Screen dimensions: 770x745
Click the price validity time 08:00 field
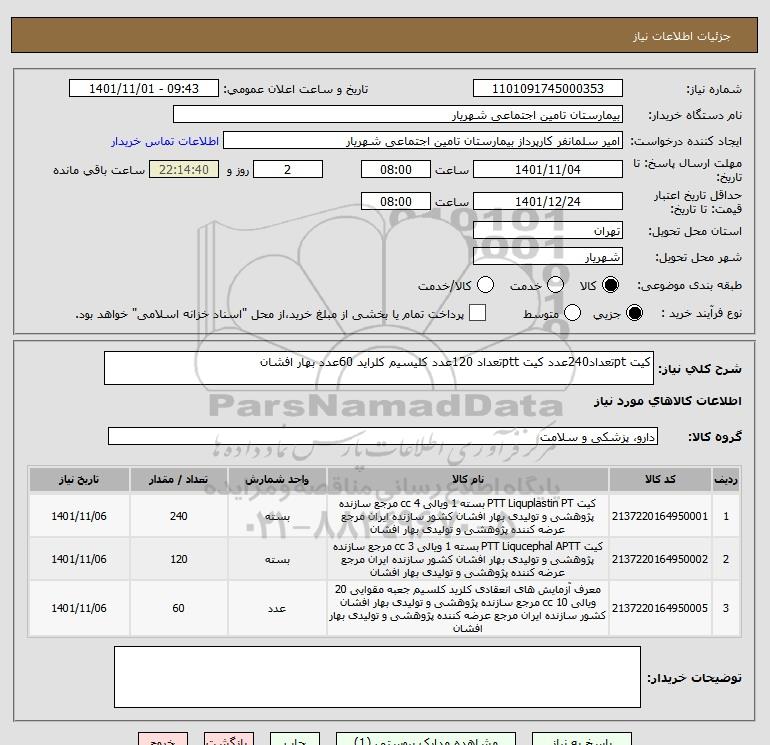[396, 201]
